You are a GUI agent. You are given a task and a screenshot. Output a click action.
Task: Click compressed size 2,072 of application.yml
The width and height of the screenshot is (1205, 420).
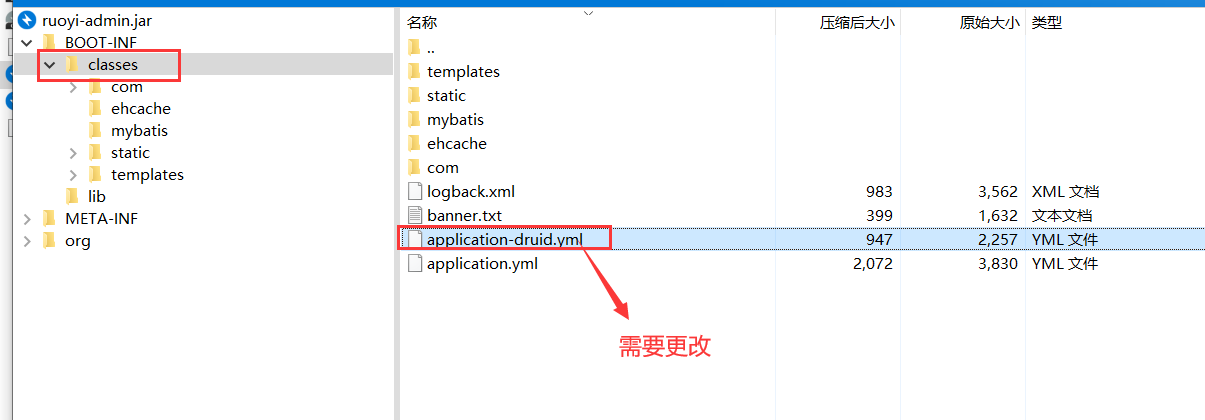[873, 263]
